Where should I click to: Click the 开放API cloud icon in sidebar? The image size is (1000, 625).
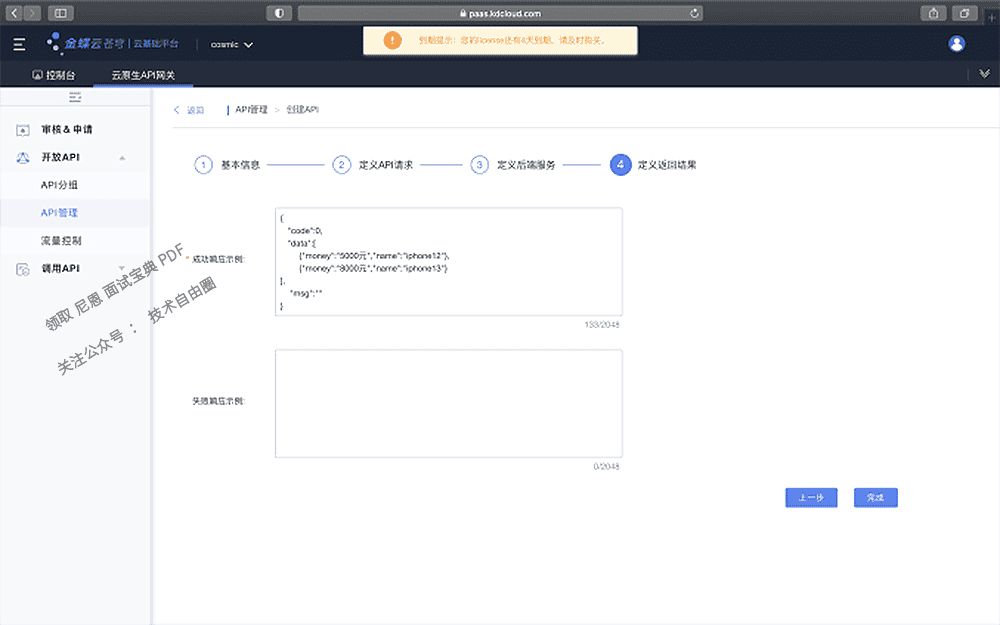21,157
